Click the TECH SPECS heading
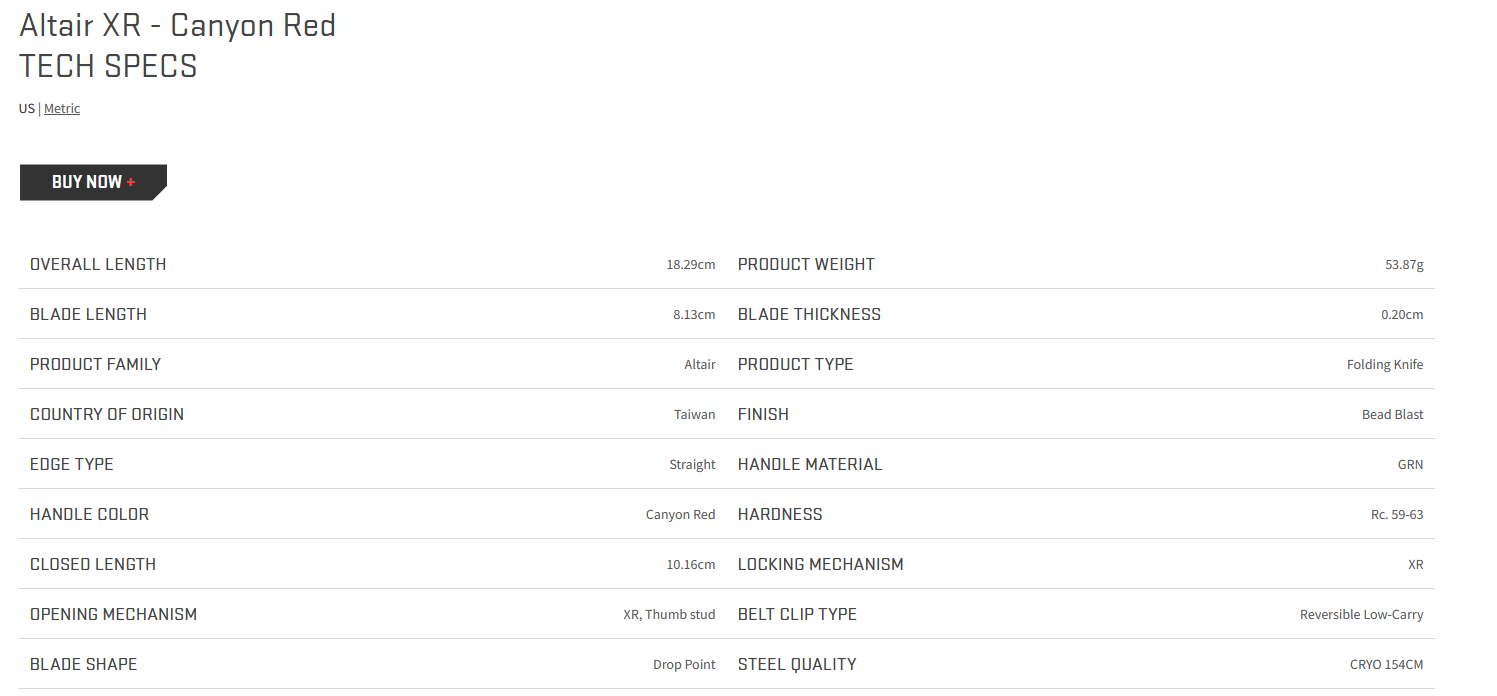1497x696 pixels. (108, 66)
